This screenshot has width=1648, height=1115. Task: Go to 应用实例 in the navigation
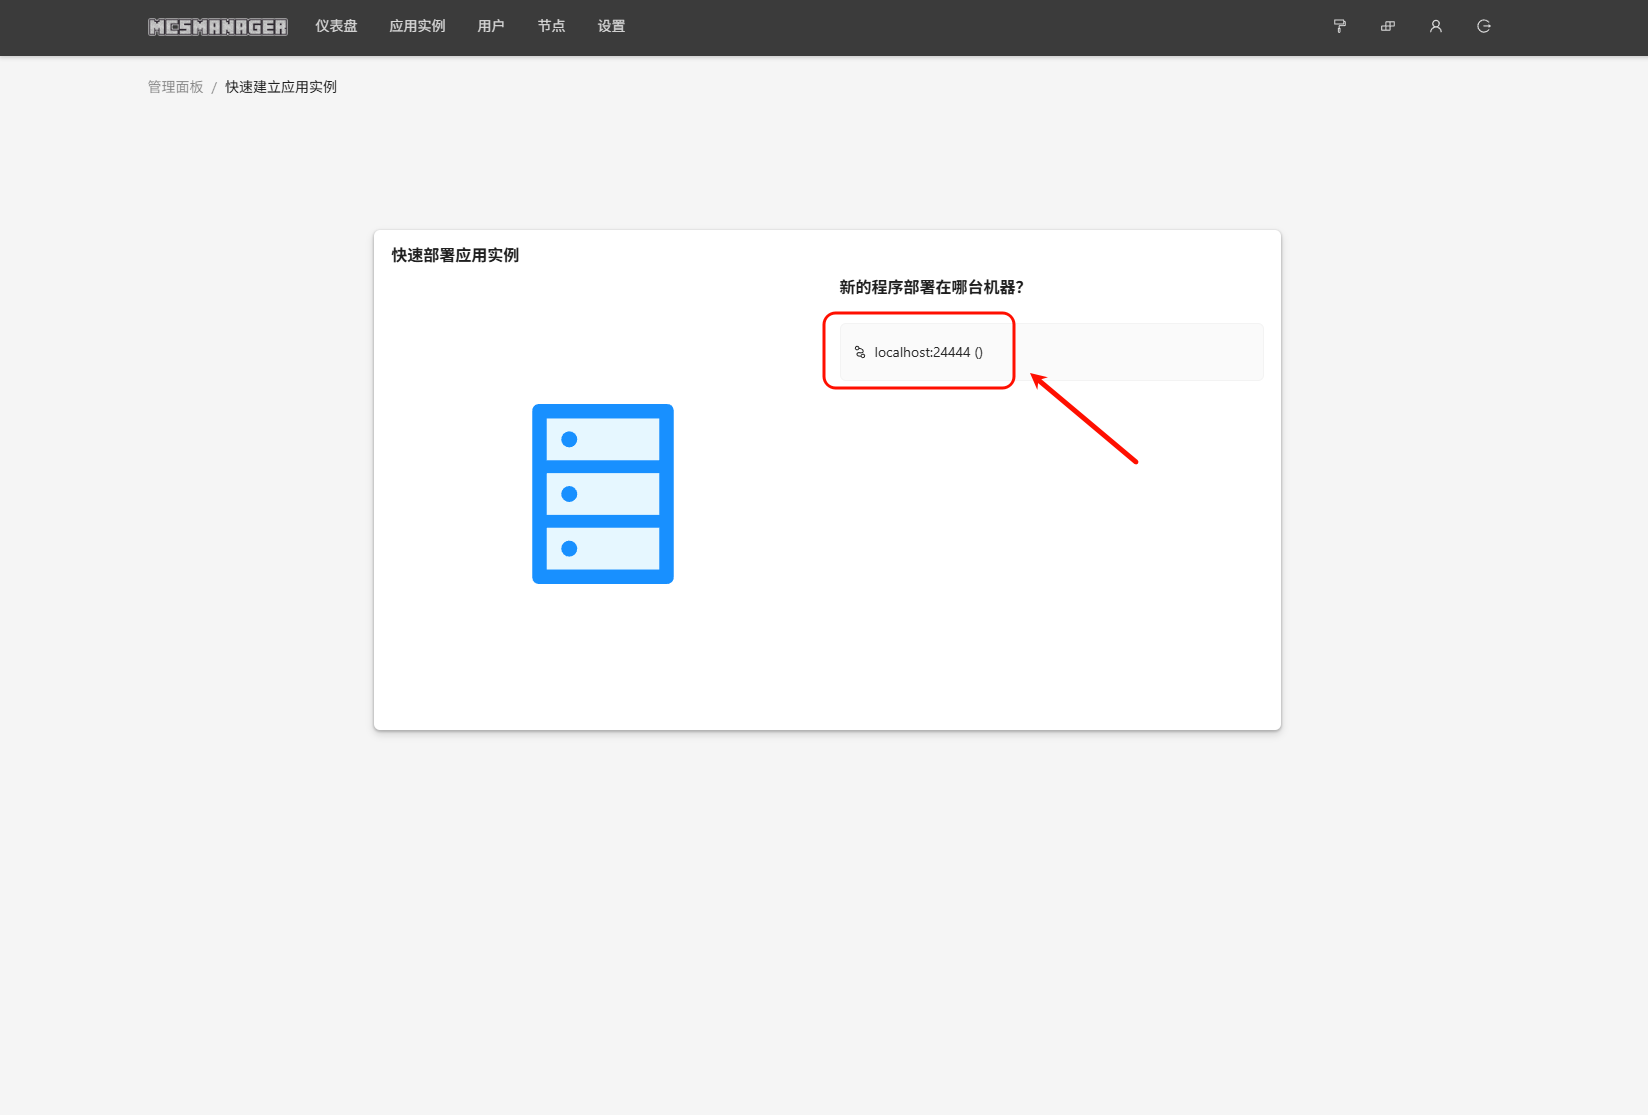[417, 27]
